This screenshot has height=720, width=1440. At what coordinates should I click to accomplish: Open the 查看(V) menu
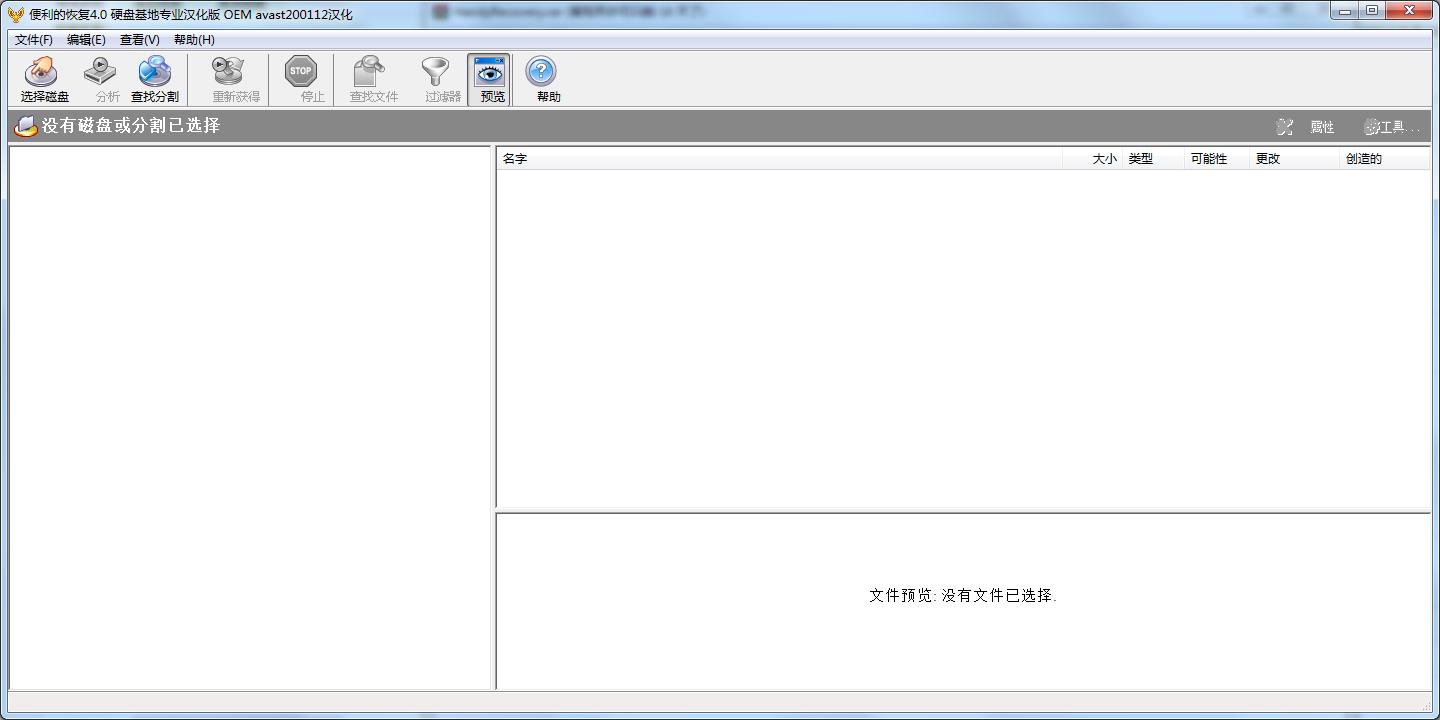coord(140,40)
